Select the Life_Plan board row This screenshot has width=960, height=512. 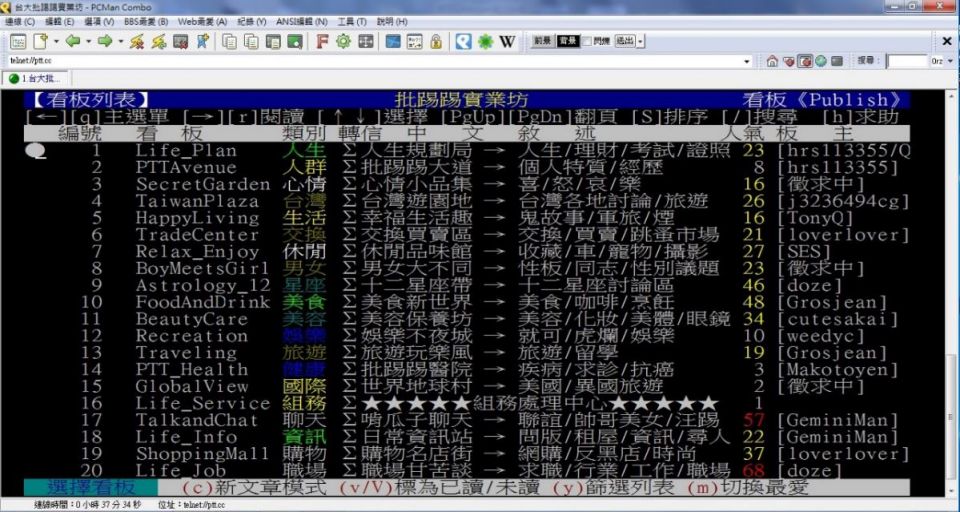[x=467, y=151]
